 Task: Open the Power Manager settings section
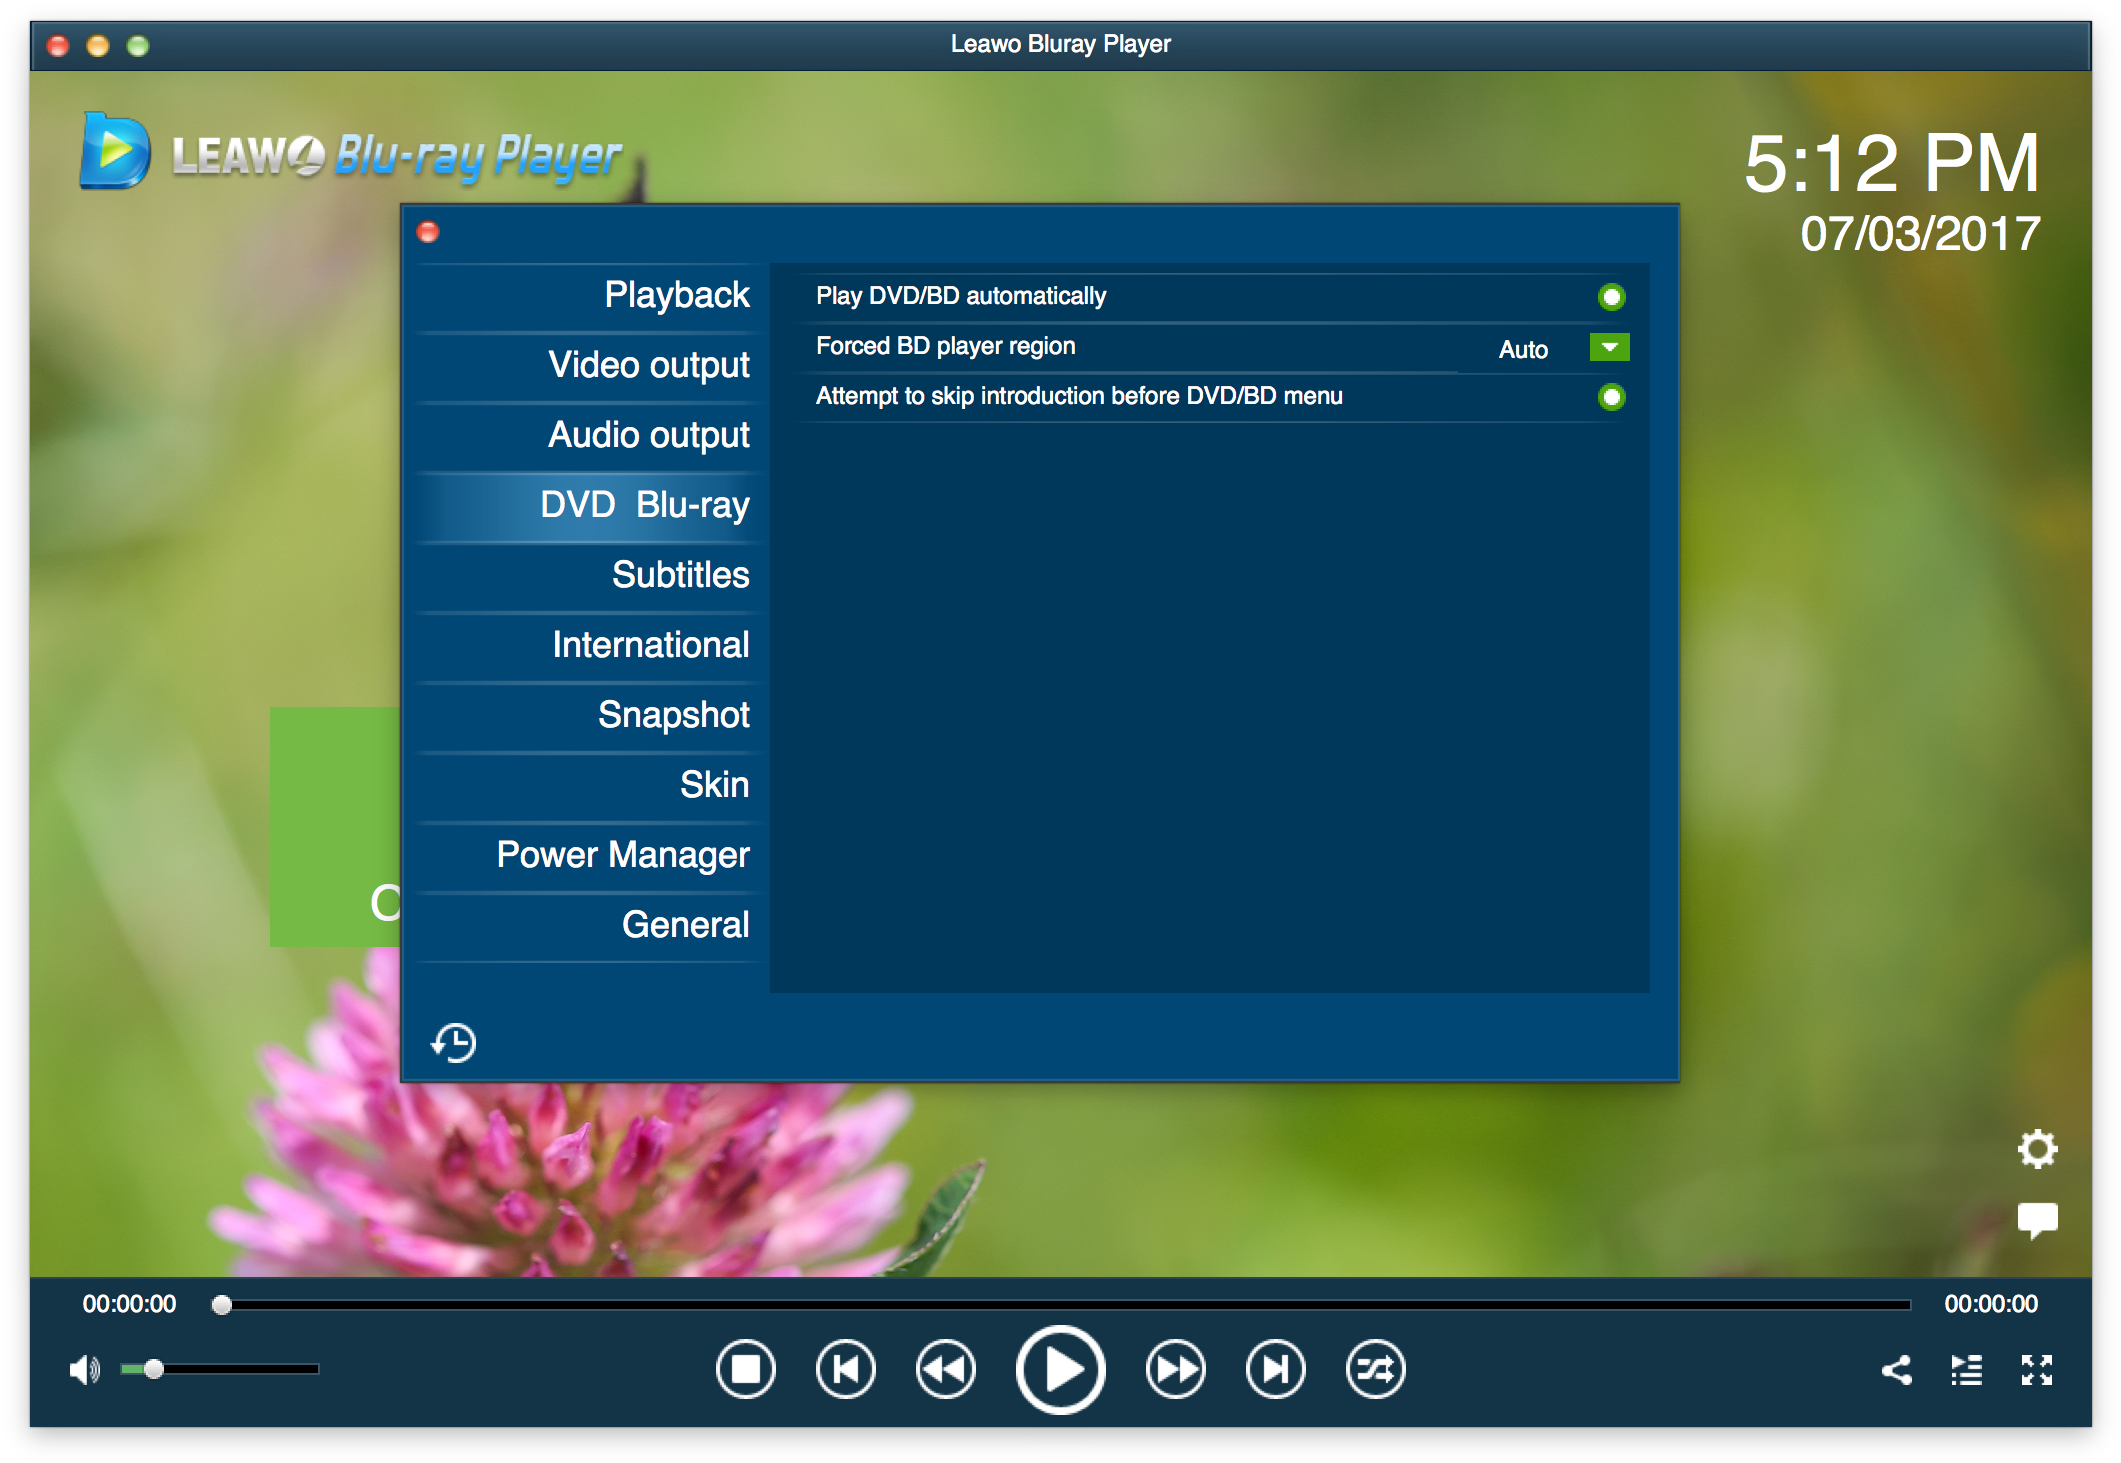[x=623, y=855]
